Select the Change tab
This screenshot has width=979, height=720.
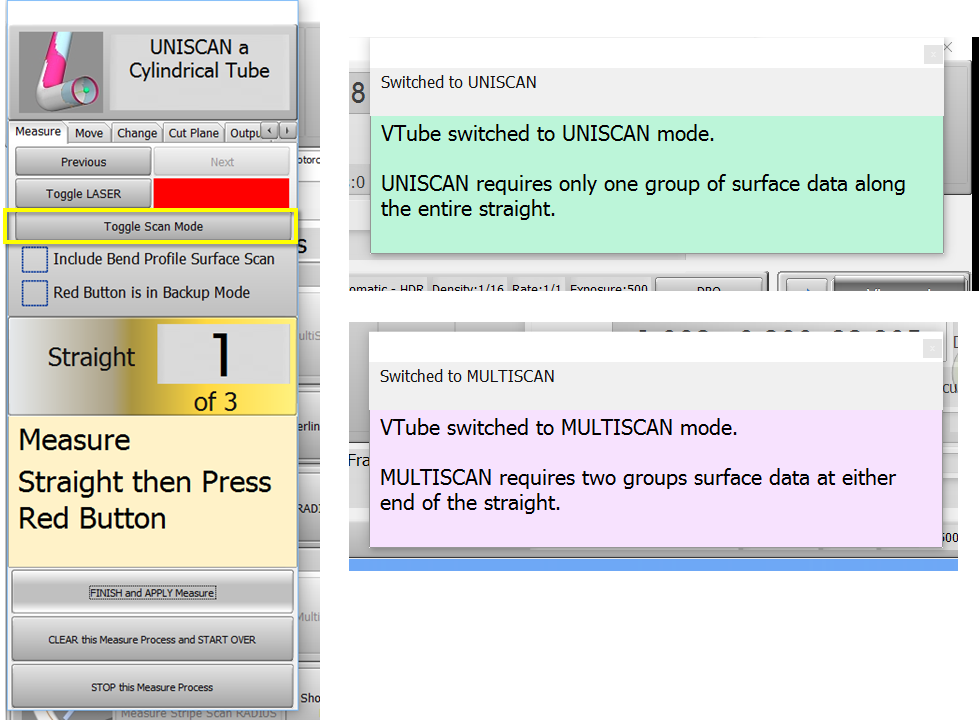click(x=136, y=133)
